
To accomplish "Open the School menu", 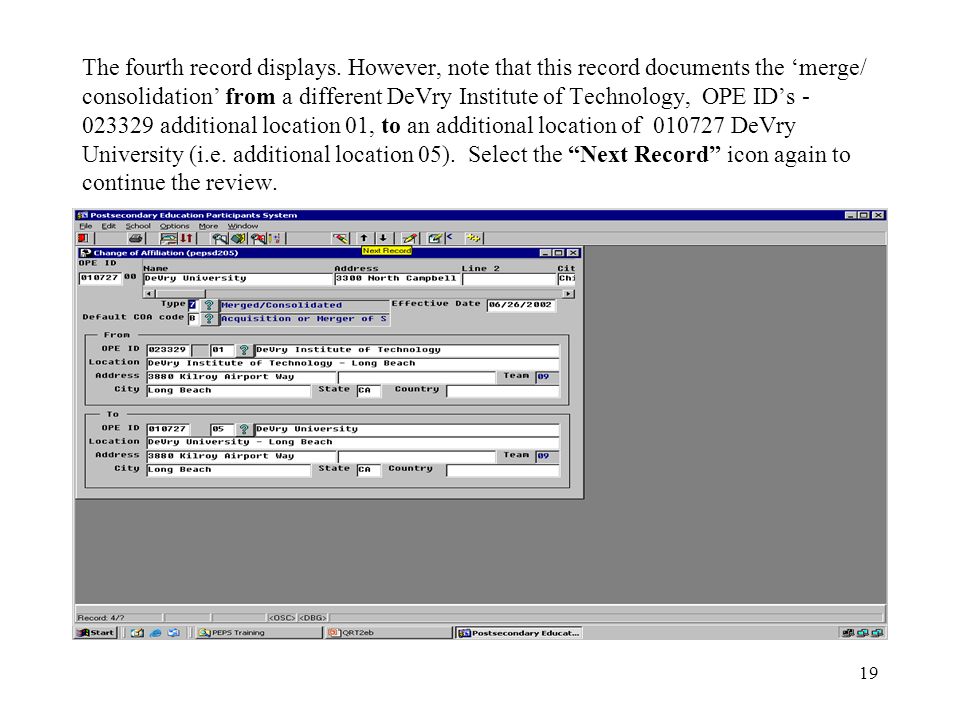I will [x=138, y=226].
